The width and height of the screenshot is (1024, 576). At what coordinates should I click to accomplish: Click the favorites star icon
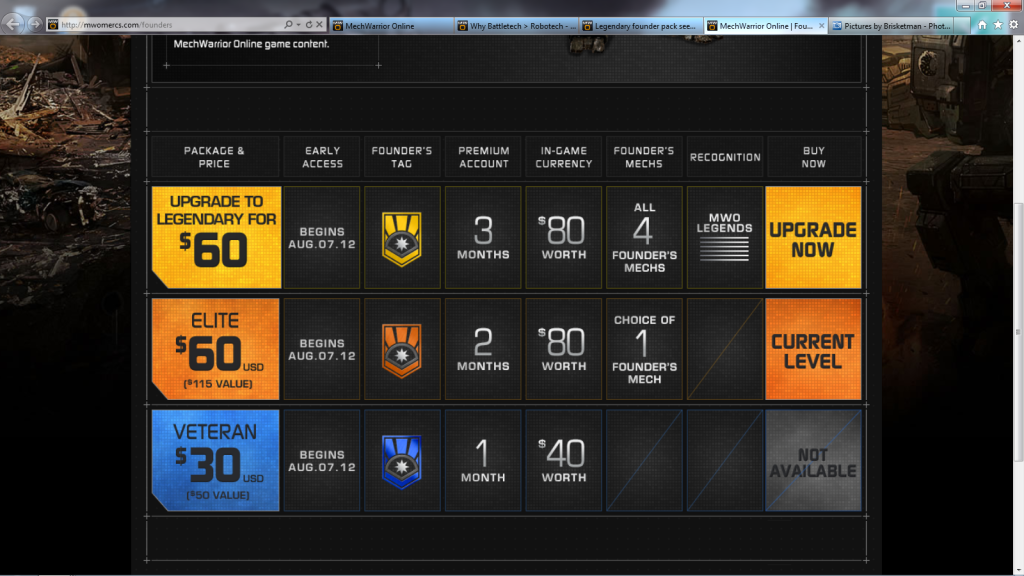coord(998,24)
